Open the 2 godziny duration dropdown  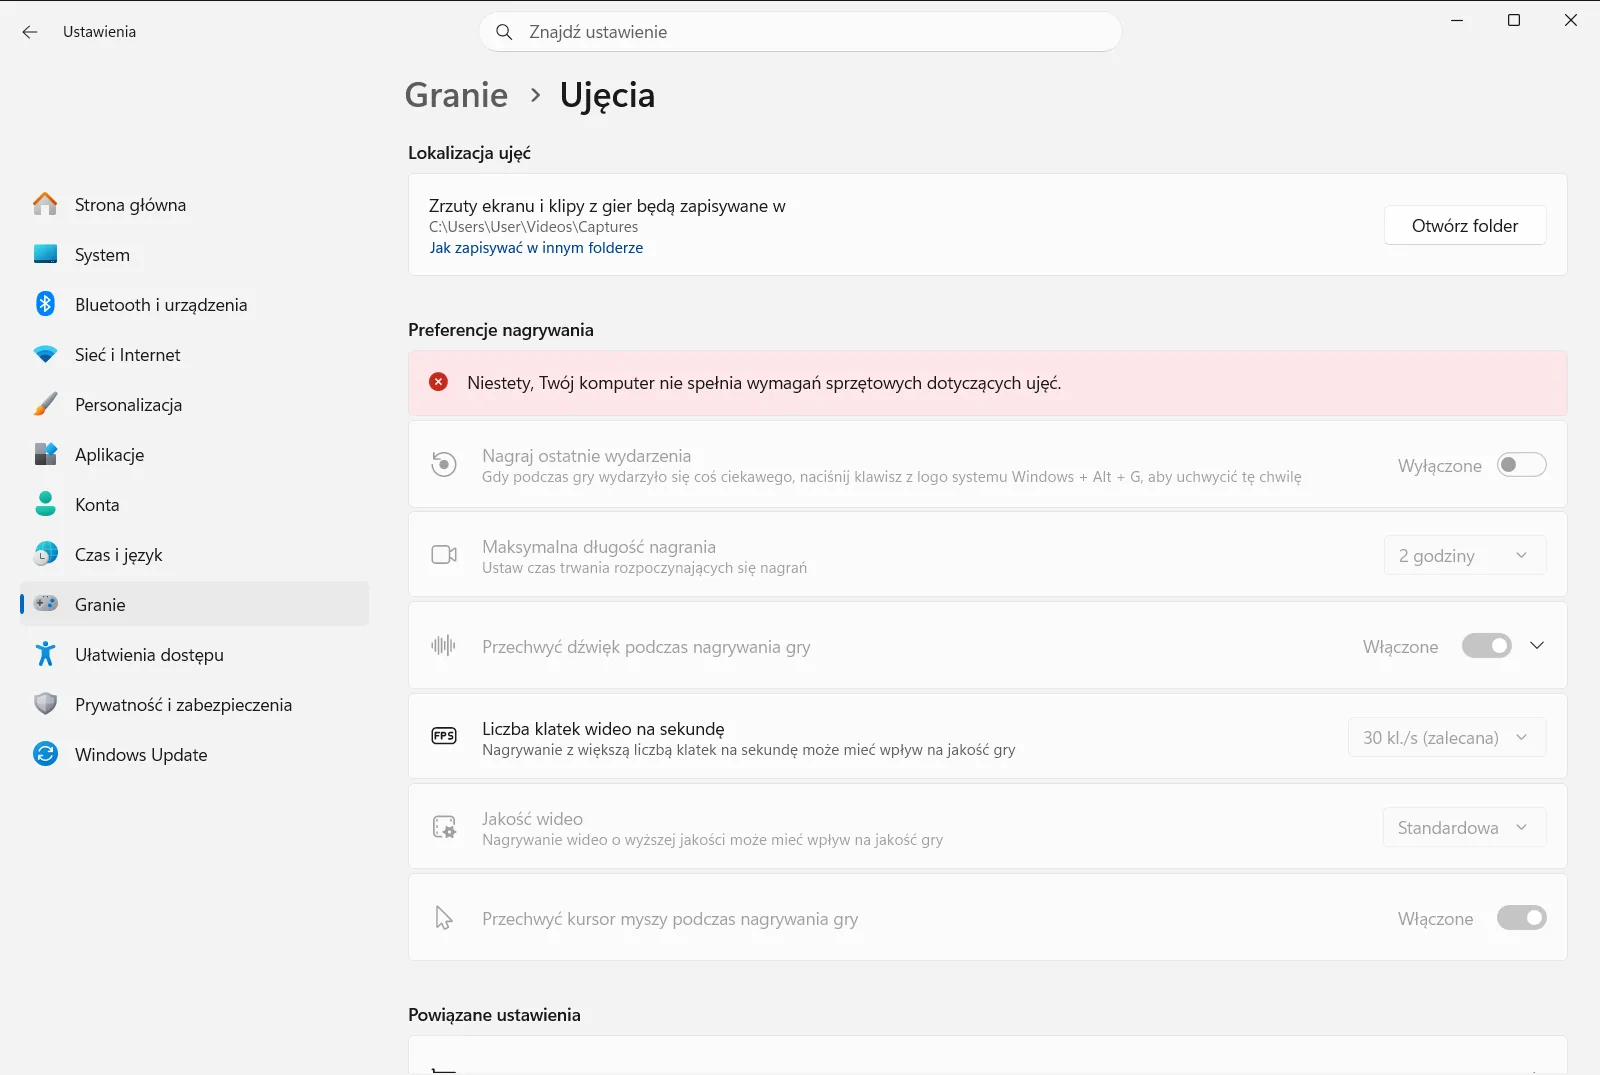1465,555
